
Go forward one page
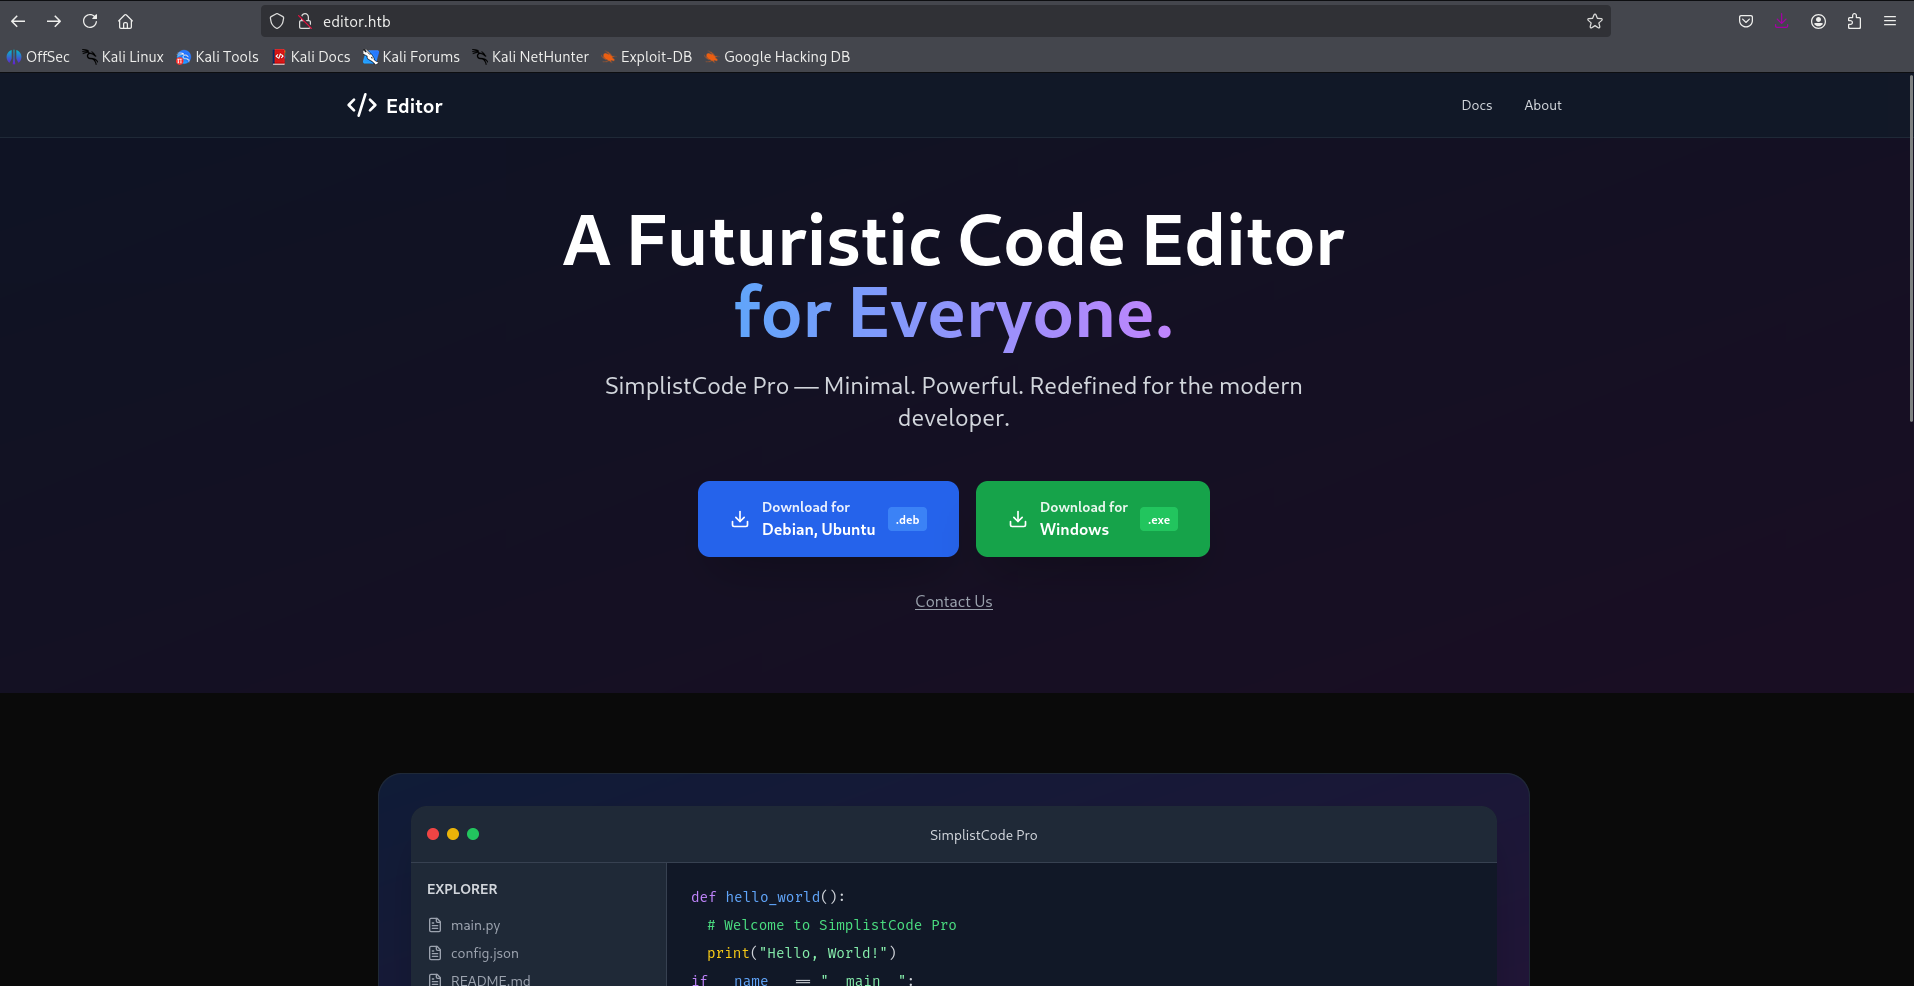pos(54,21)
